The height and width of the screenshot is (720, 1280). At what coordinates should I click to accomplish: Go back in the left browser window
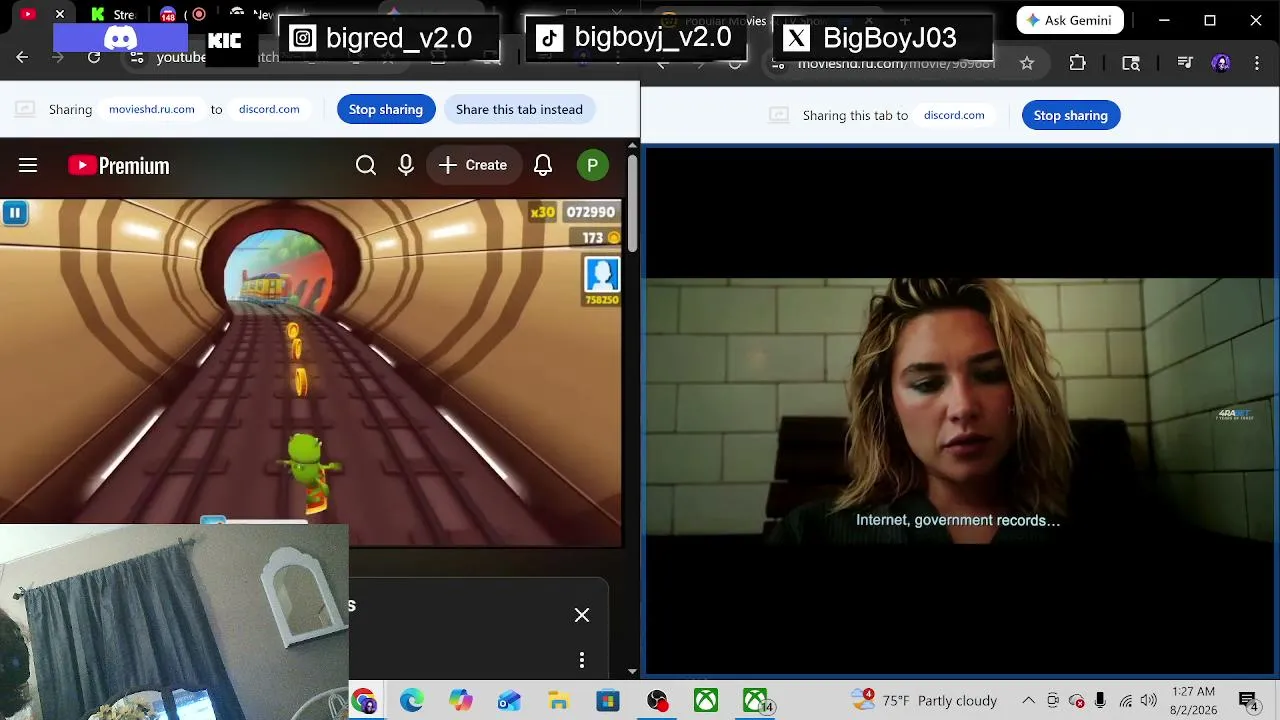click(22, 57)
